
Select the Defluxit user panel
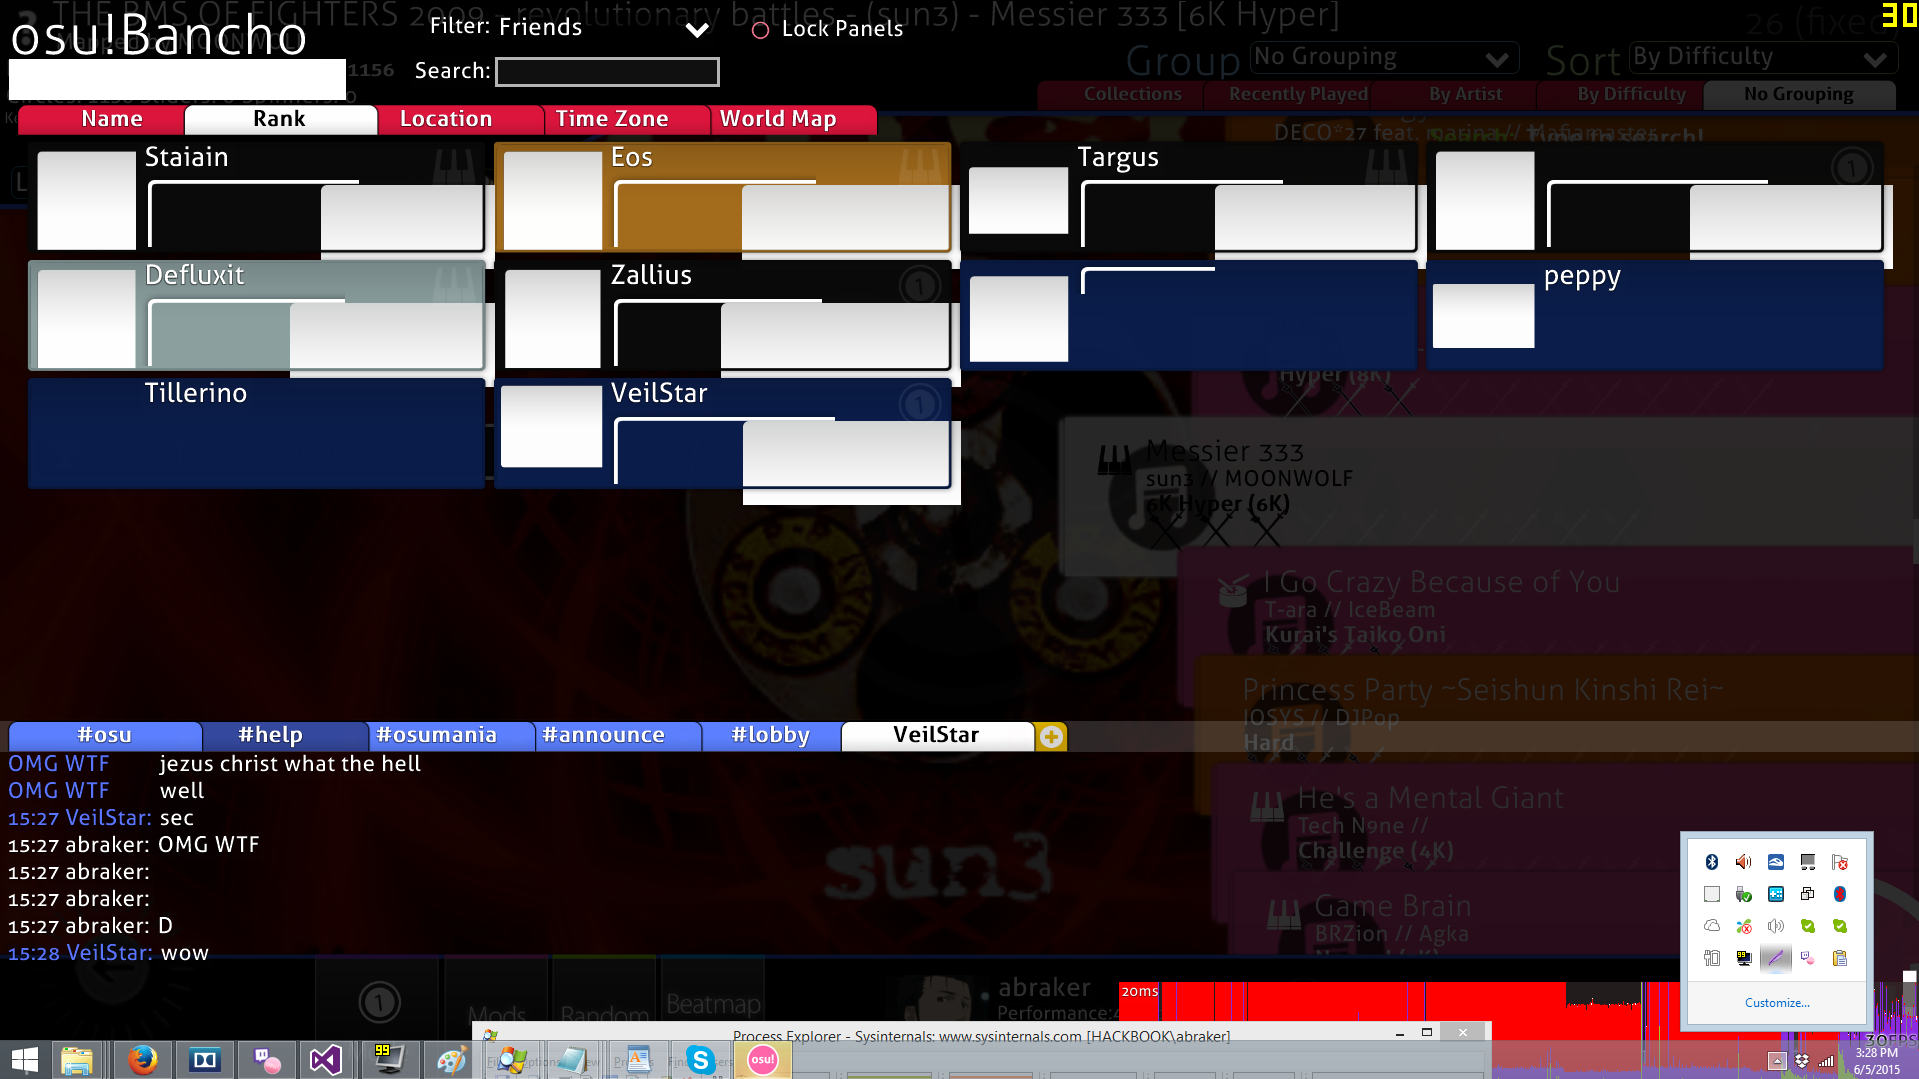pos(257,315)
